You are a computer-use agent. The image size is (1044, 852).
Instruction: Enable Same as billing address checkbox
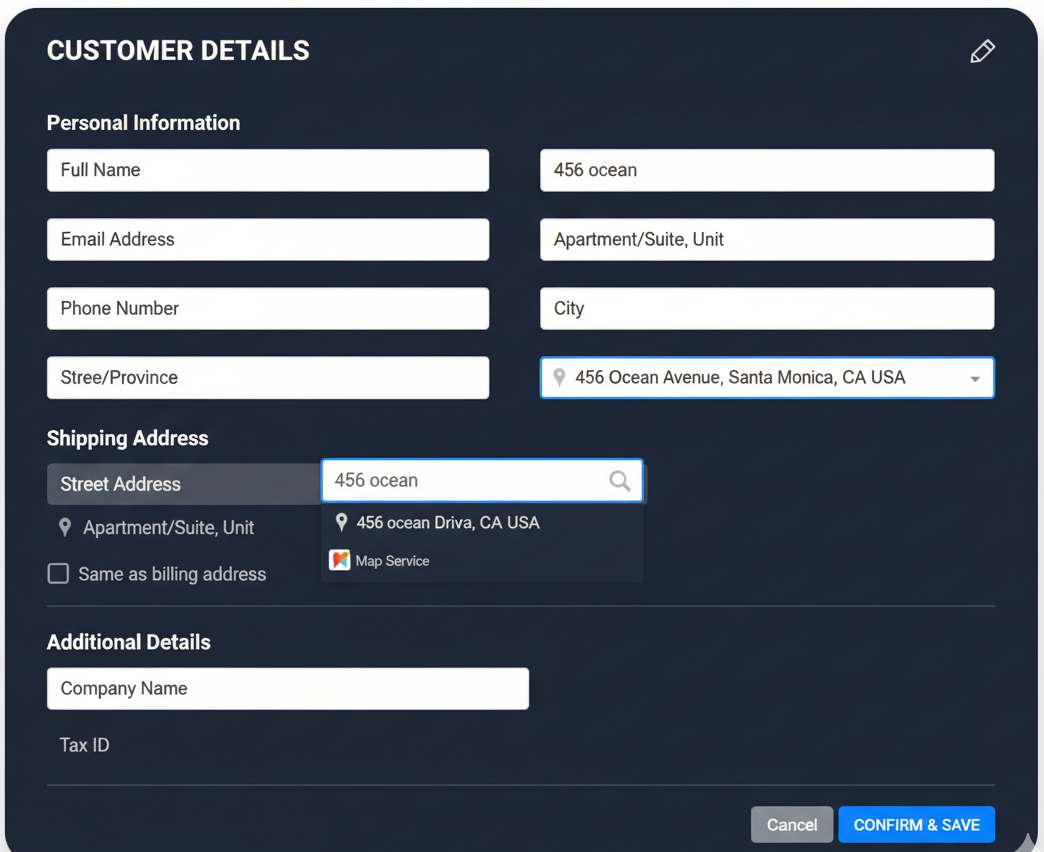pos(59,574)
